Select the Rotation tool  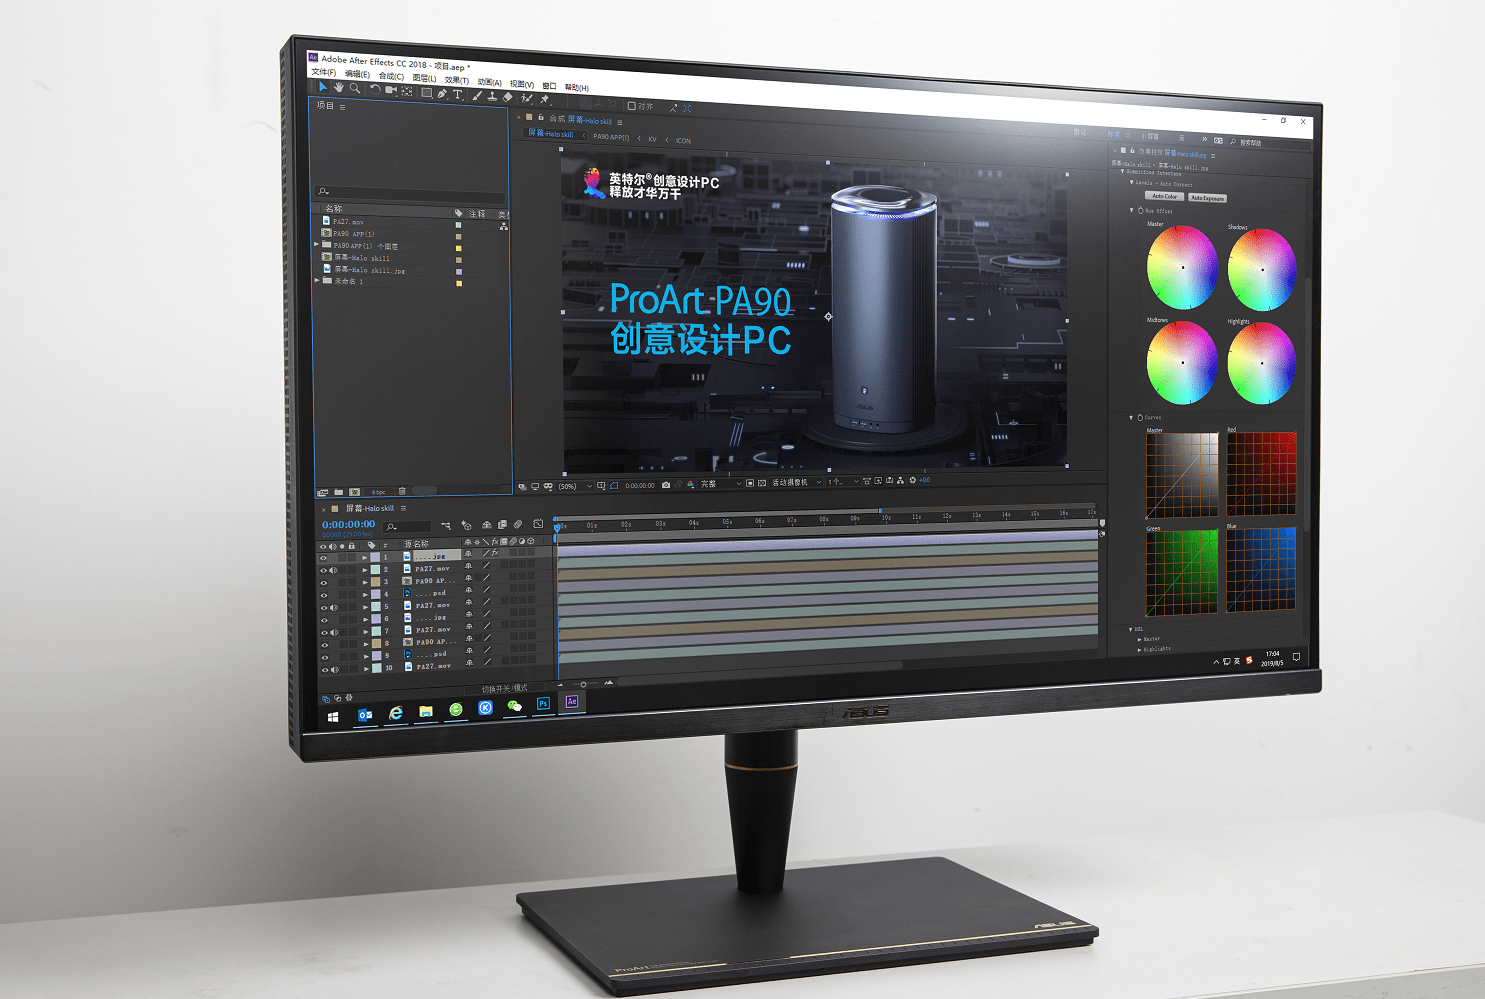tap(375, 90)
